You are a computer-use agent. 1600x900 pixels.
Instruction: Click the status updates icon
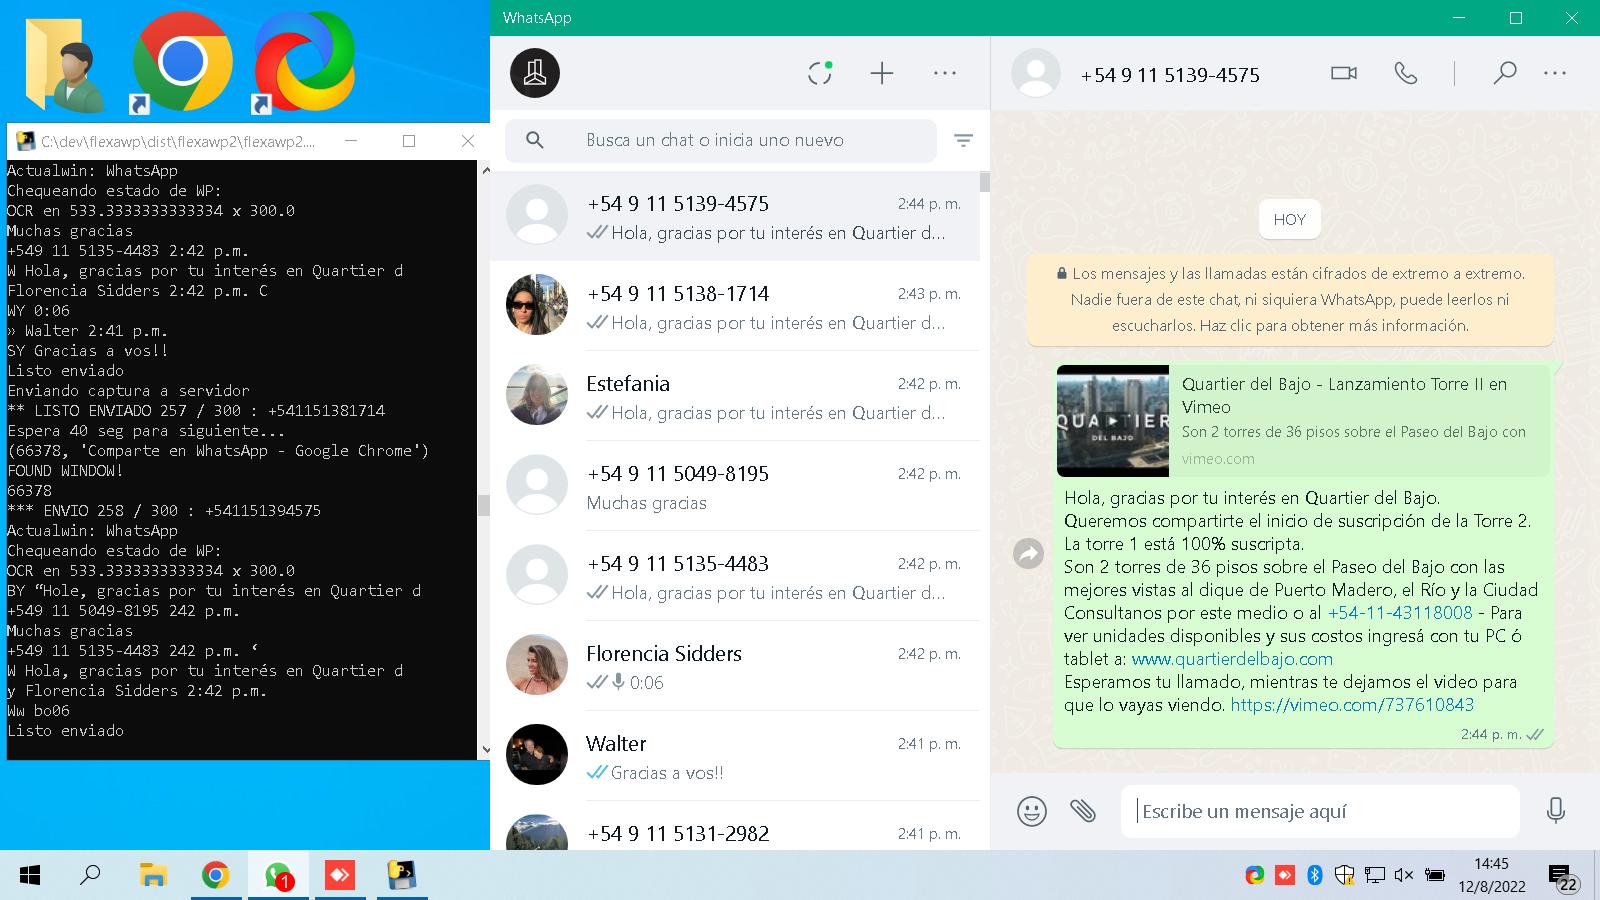[820, 73]
